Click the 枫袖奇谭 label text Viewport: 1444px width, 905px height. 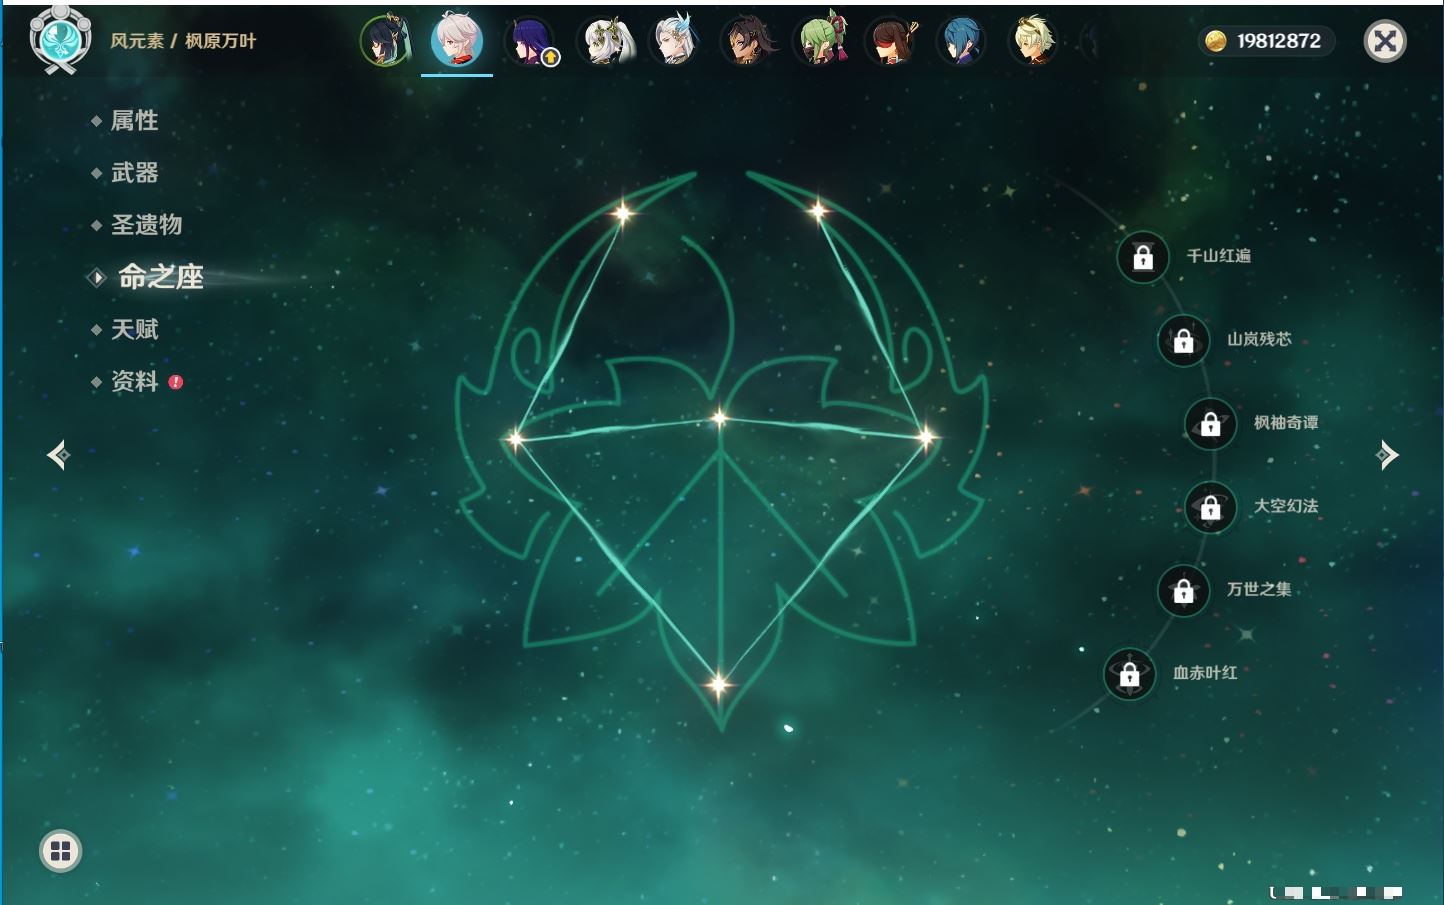click(1286, 423)
